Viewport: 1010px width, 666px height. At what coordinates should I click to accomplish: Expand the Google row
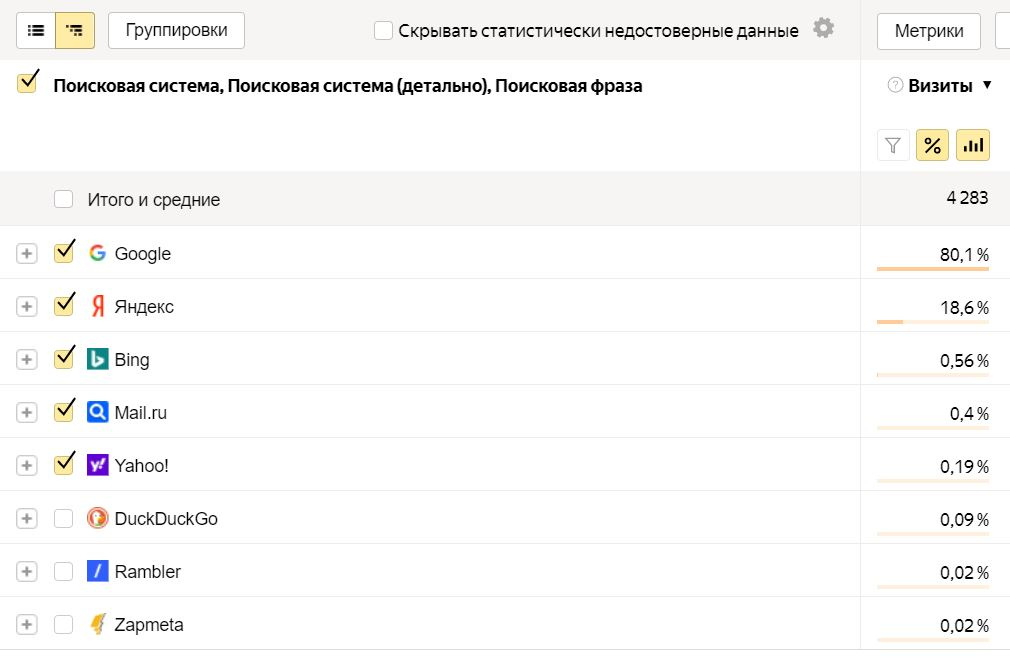pos(27,253)
